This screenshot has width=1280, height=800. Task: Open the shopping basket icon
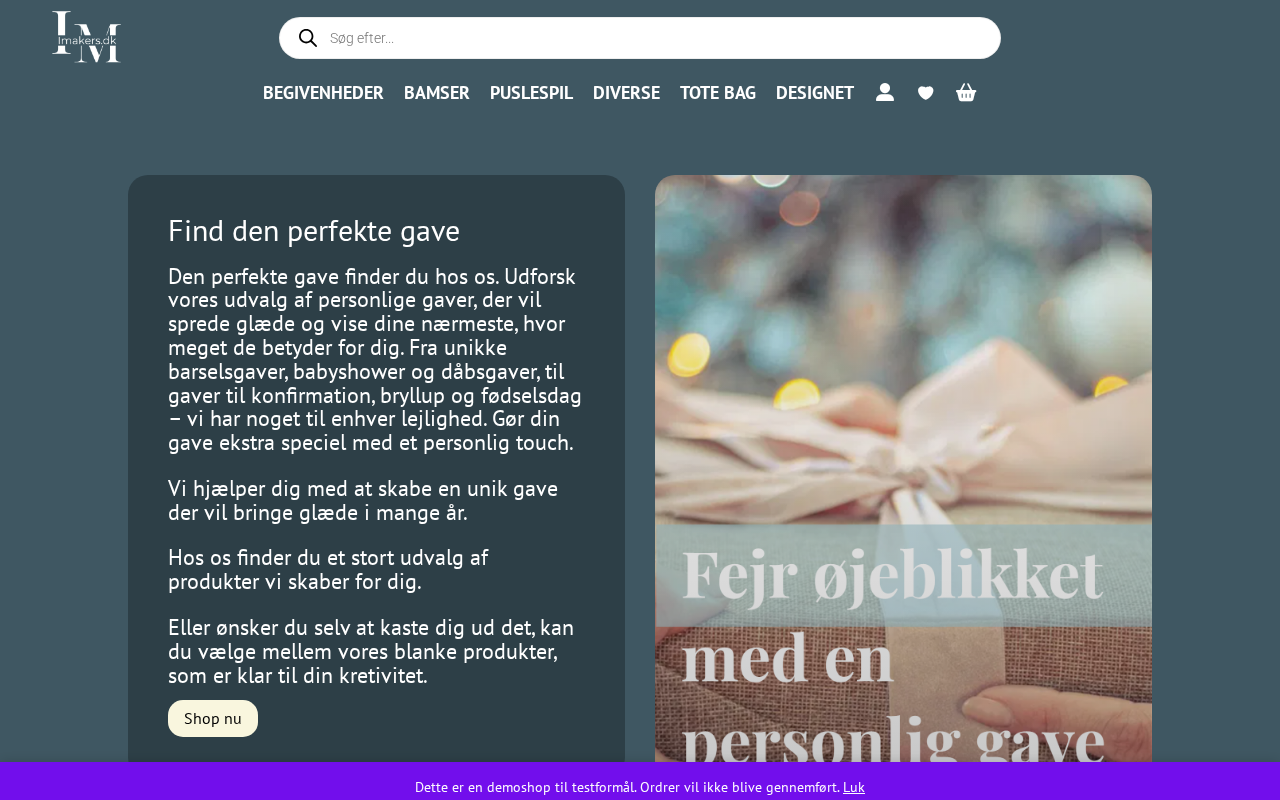(966, 92)
